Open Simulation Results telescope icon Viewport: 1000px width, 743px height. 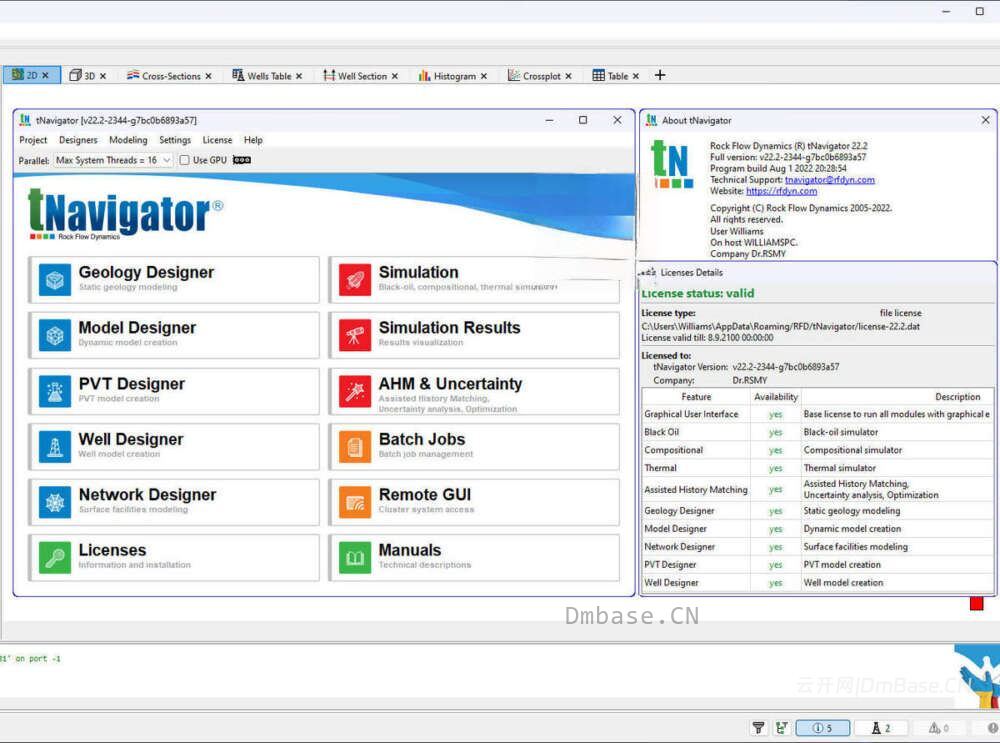point(355,335)
